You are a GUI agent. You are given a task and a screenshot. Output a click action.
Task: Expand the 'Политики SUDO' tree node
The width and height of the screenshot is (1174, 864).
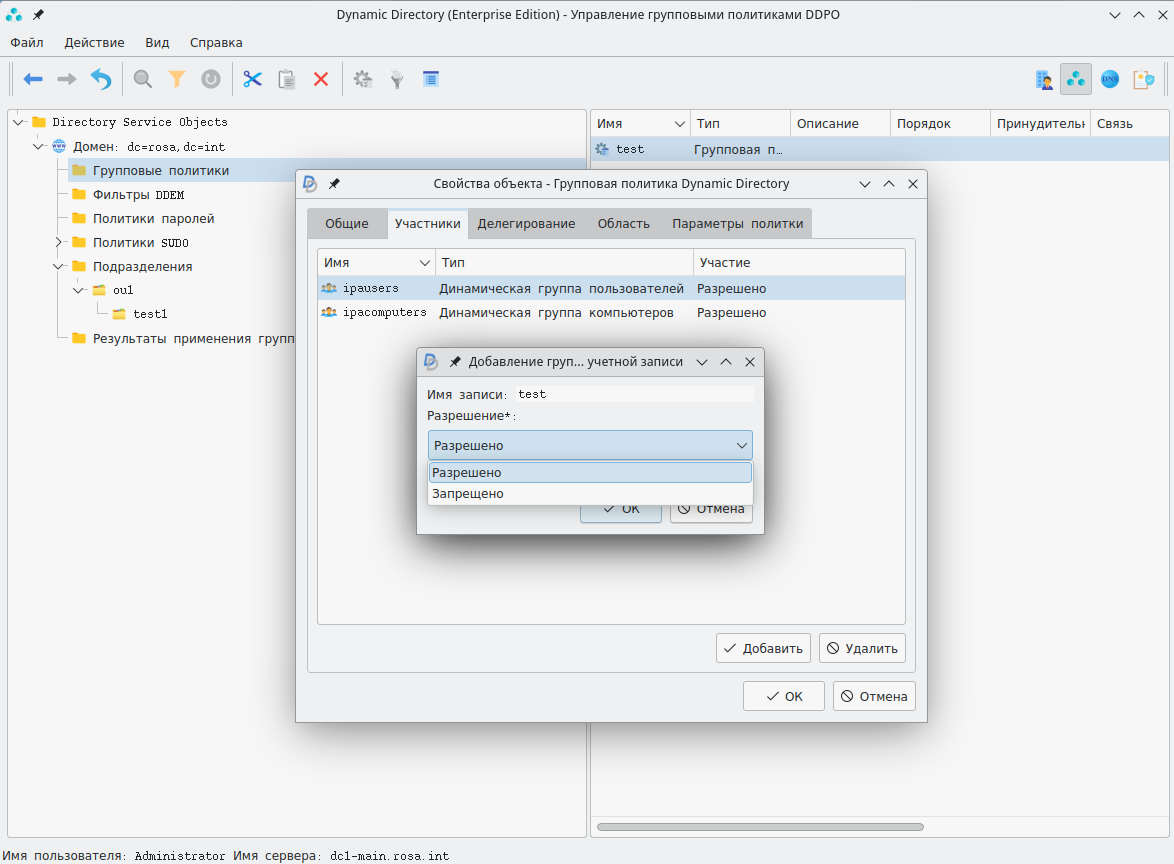[59, 243]
